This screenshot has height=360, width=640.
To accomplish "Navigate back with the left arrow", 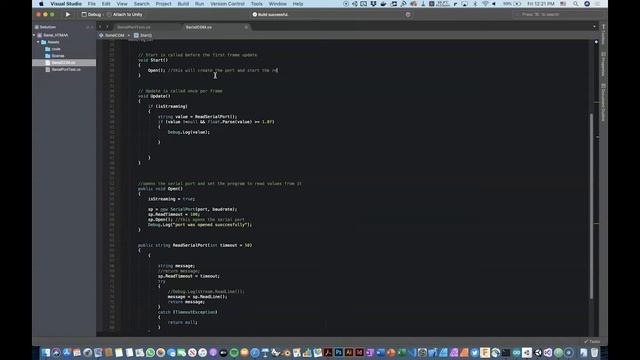I will point(100,27).
